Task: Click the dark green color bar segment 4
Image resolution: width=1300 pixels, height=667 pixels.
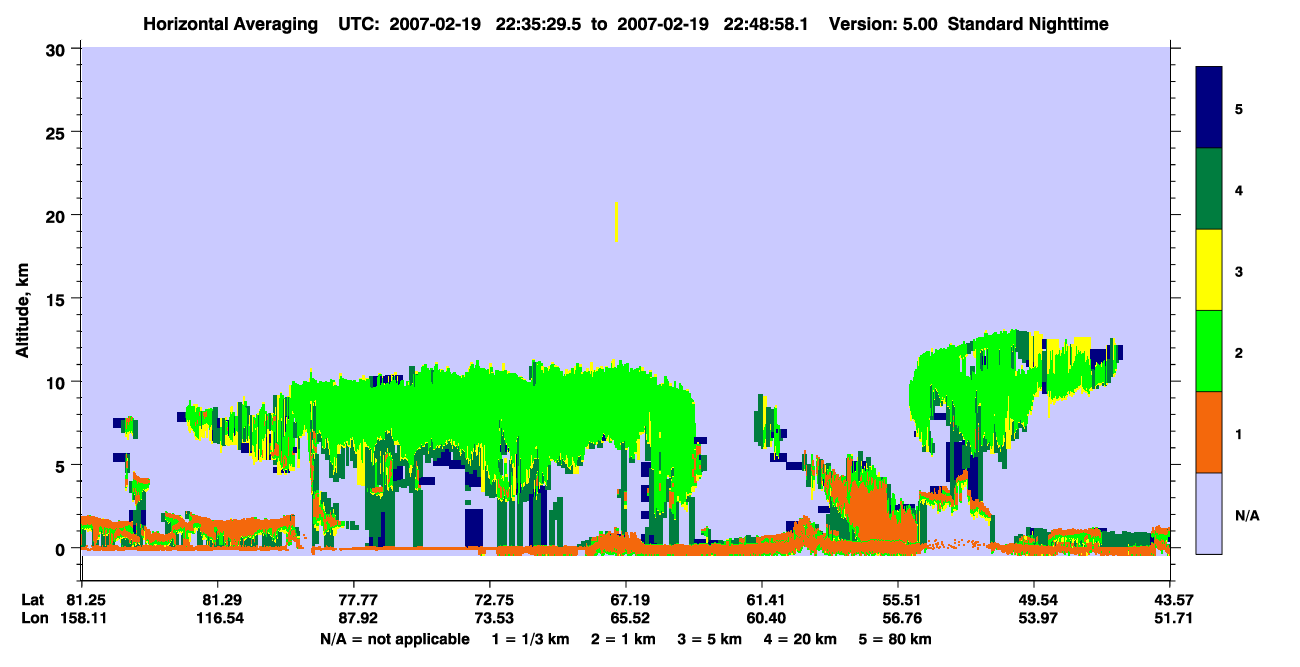Action: [x=1209, y=189]
